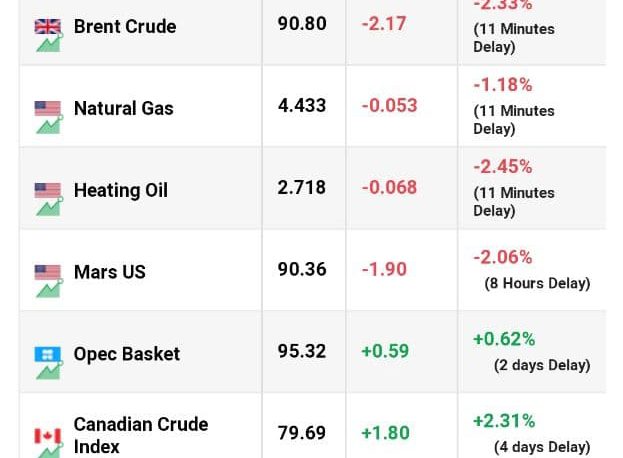Click the Canadian flag icon by Canadian Crude Index
Screen dimensions: 623x458
tap(48, 436)
